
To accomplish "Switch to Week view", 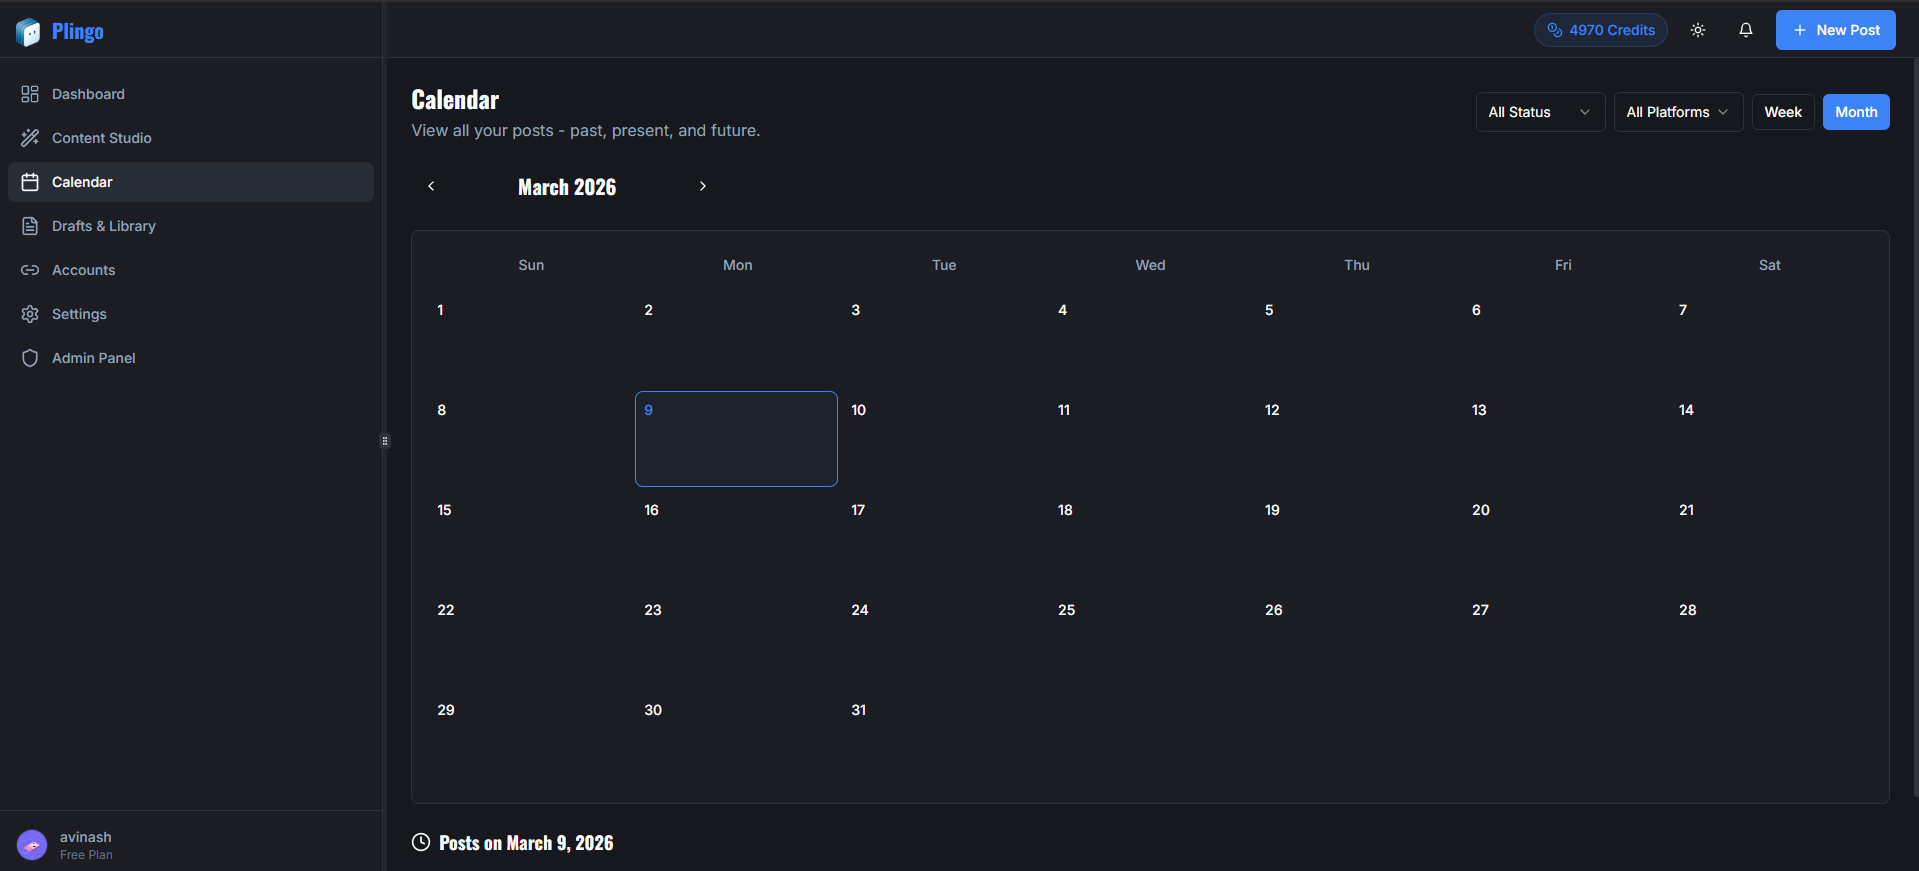I will pos(1783,112).
